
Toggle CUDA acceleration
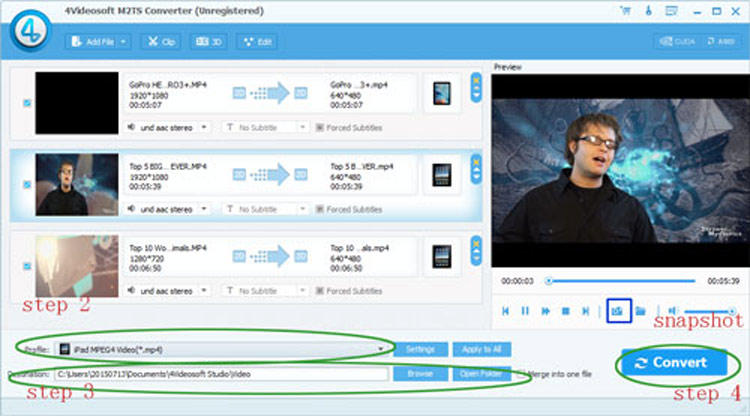[x=677, y=42]
